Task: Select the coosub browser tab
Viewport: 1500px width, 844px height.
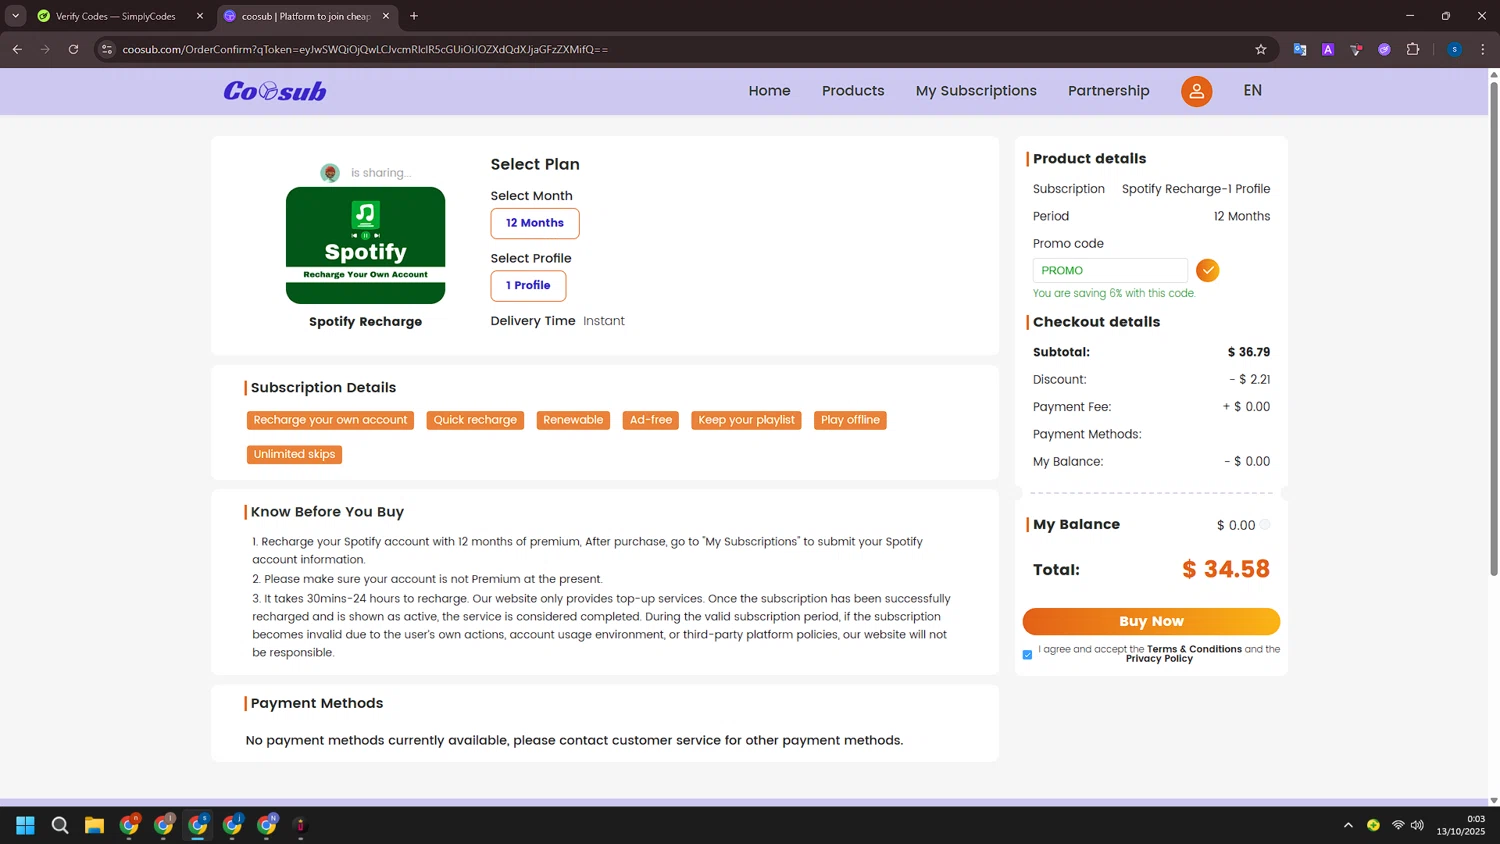Action: 306,16
